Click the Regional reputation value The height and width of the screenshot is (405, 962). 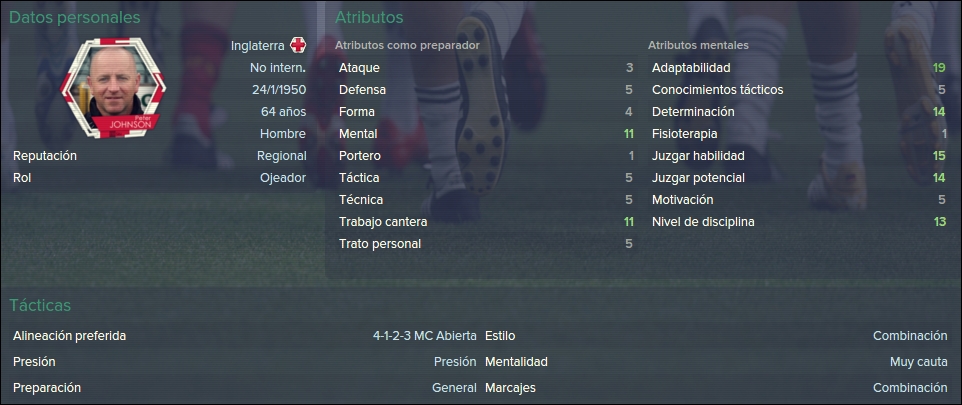[282, 156]
